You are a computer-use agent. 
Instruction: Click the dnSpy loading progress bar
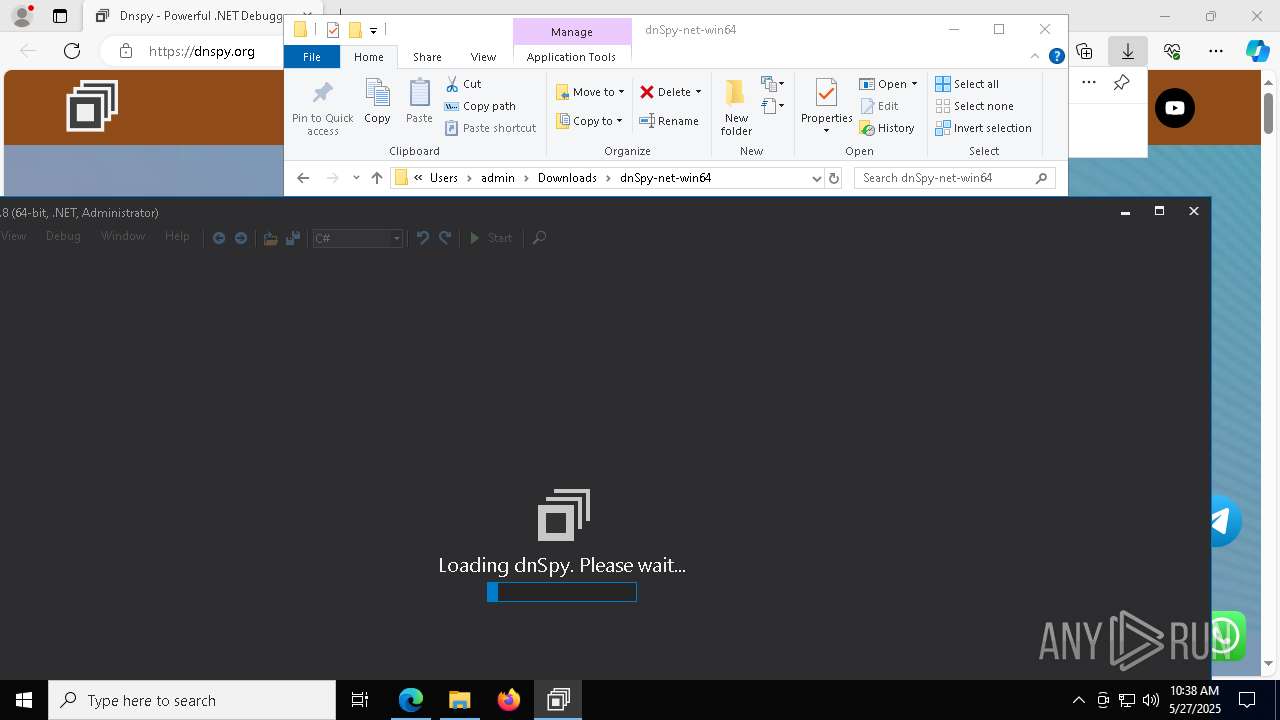tap(562, 592)
